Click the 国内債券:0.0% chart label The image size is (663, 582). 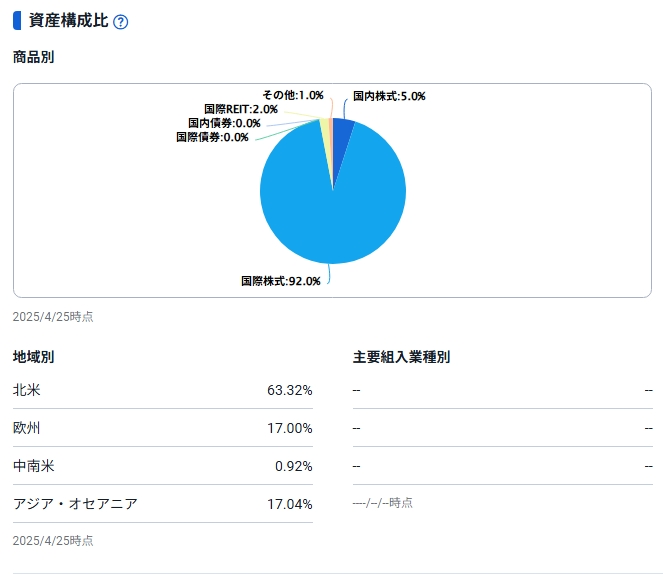(224, 123)
